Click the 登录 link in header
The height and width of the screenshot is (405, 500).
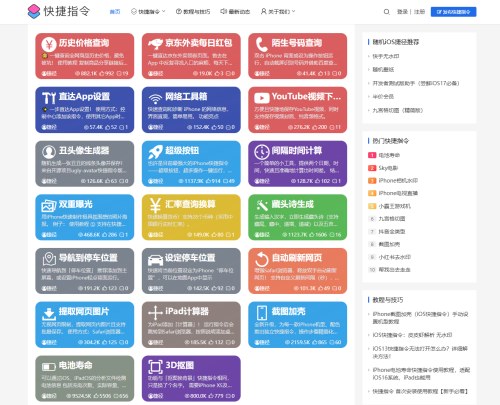click(x=402, y=12)
